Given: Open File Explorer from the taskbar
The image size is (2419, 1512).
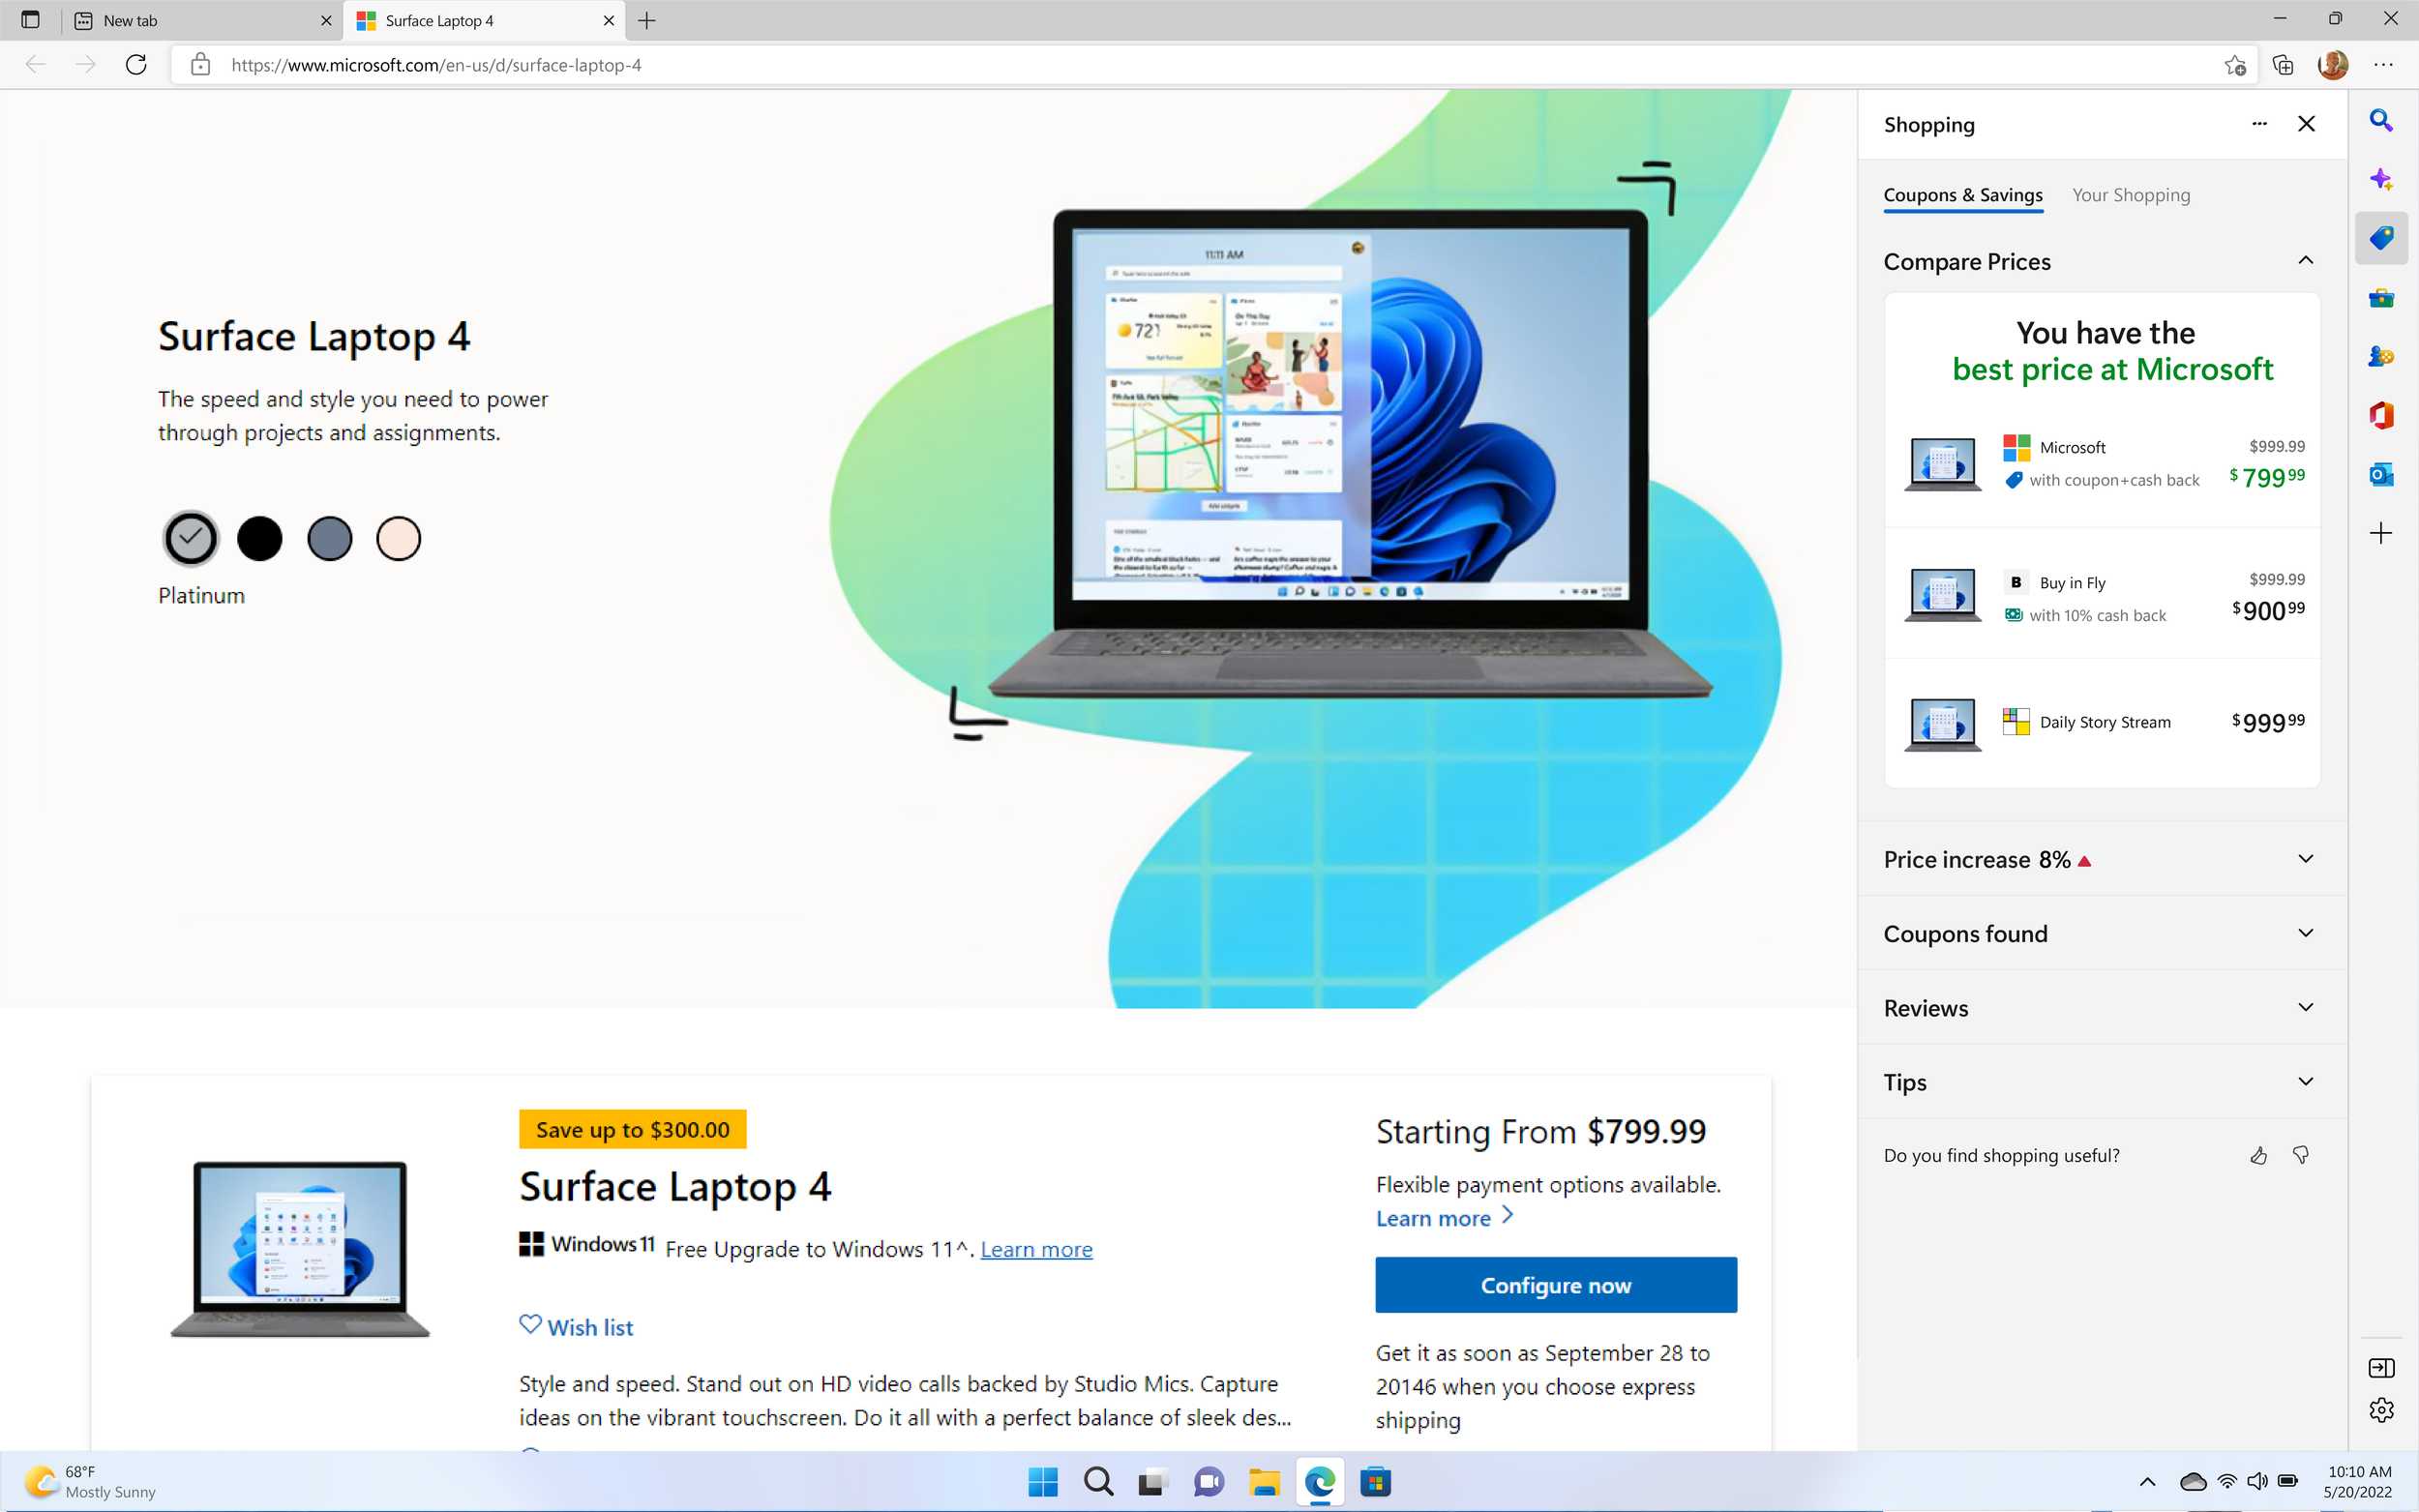Looking at the screenshot, I should click(x=1264, y=1481).
